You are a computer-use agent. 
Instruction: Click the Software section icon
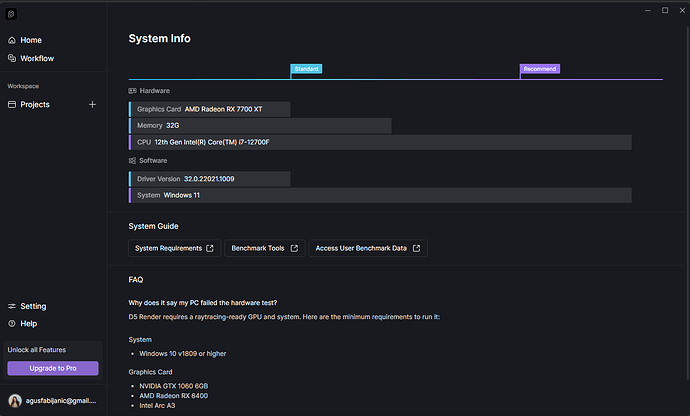click(133, 160)
